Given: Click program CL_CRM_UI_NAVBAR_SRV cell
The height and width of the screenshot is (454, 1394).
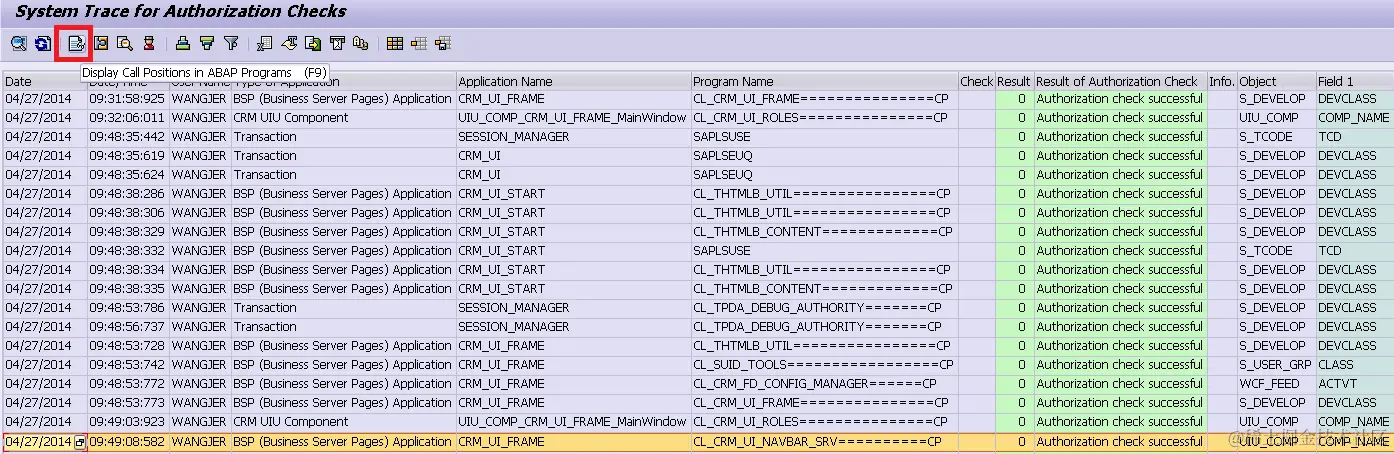Looking at the screenshot, I should (824, 442).
